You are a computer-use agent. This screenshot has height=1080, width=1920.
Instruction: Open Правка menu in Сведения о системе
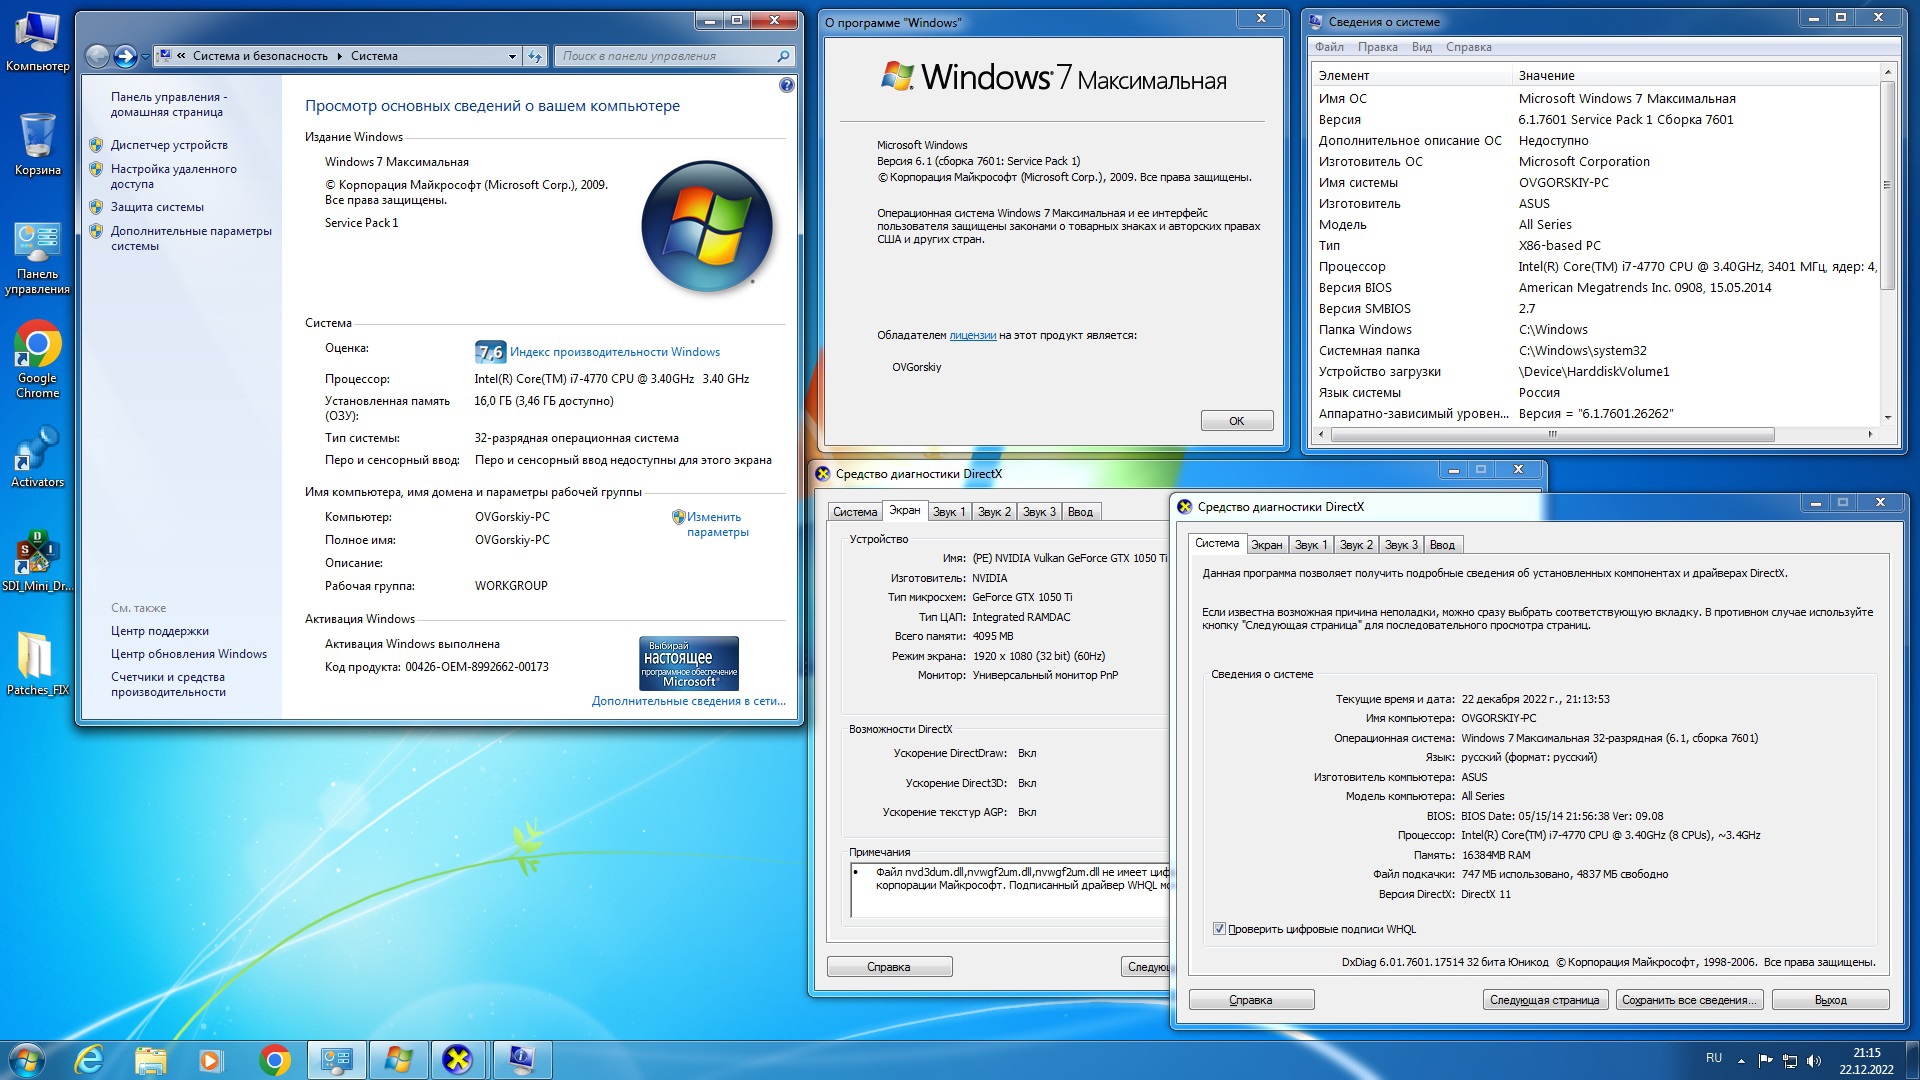tap(1377, 47)
